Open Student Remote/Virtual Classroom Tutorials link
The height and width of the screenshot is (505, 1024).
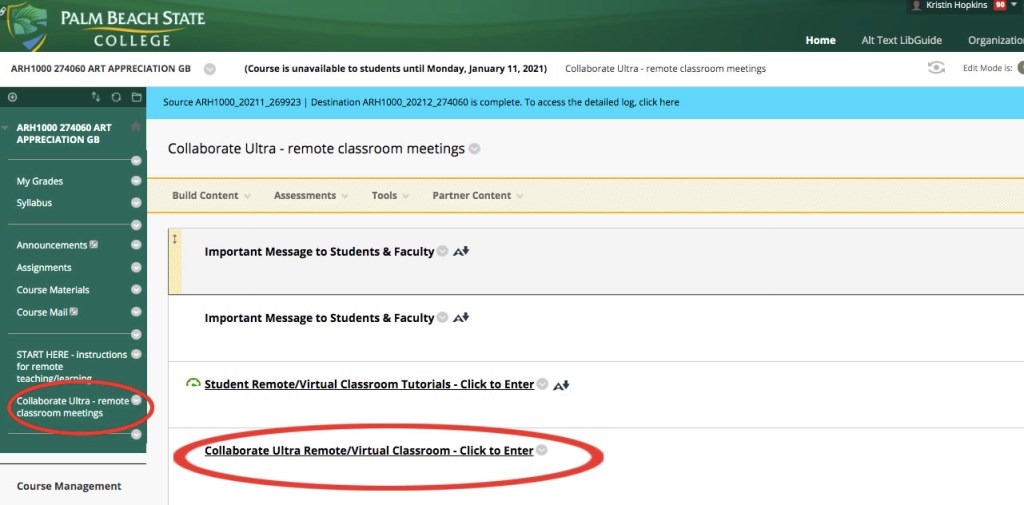(368, 385)
